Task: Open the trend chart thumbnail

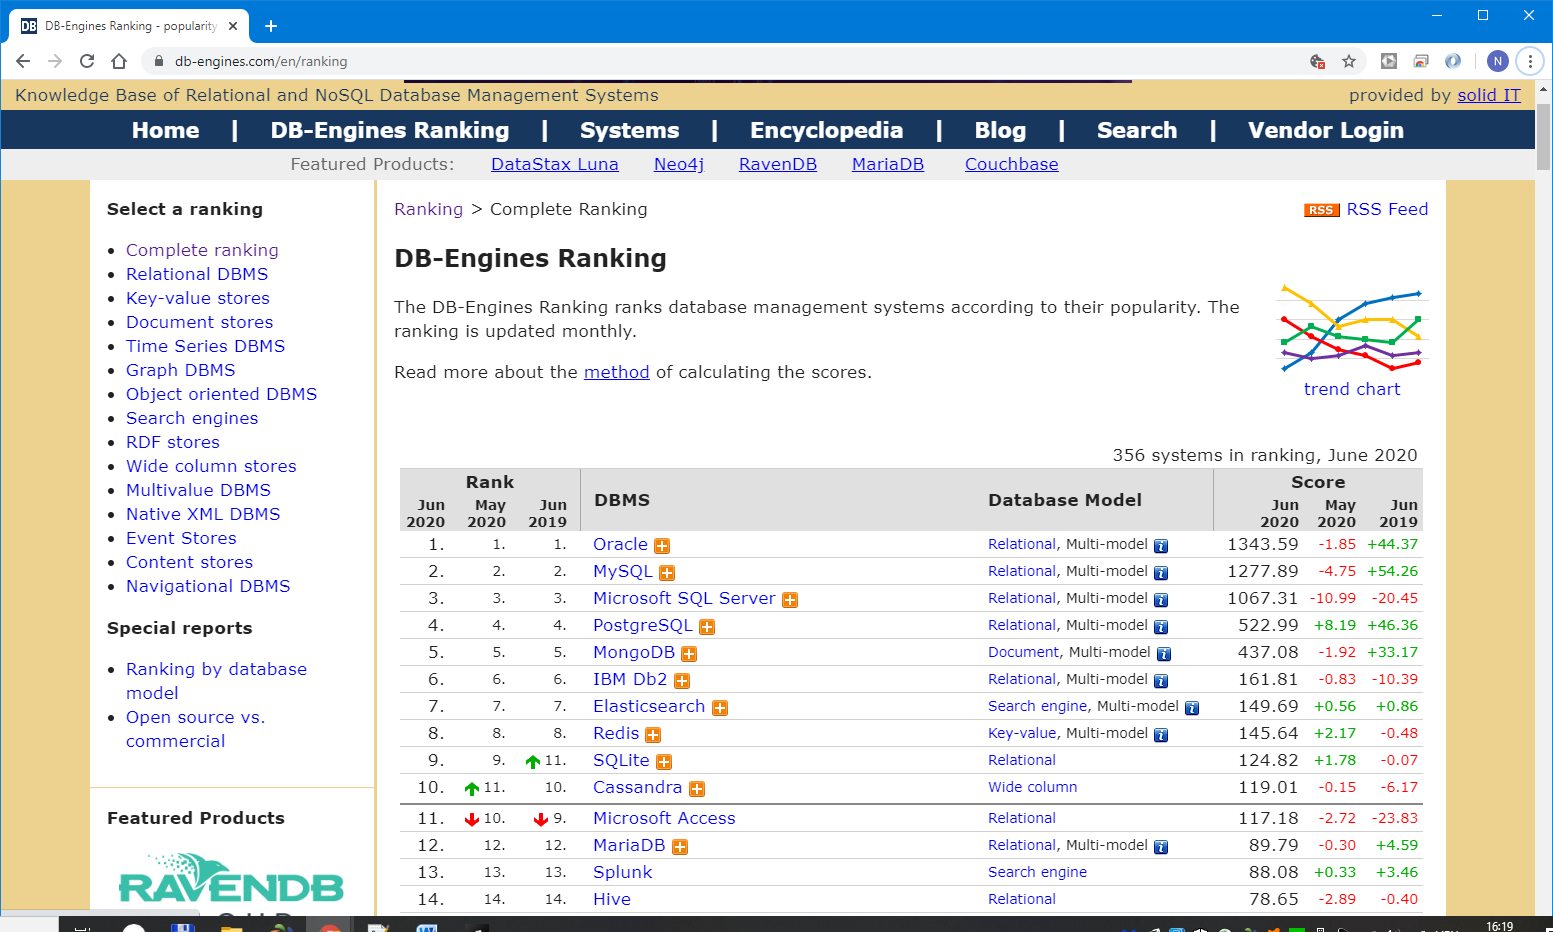Action: pyautogui.click(x=1352, y=328)
